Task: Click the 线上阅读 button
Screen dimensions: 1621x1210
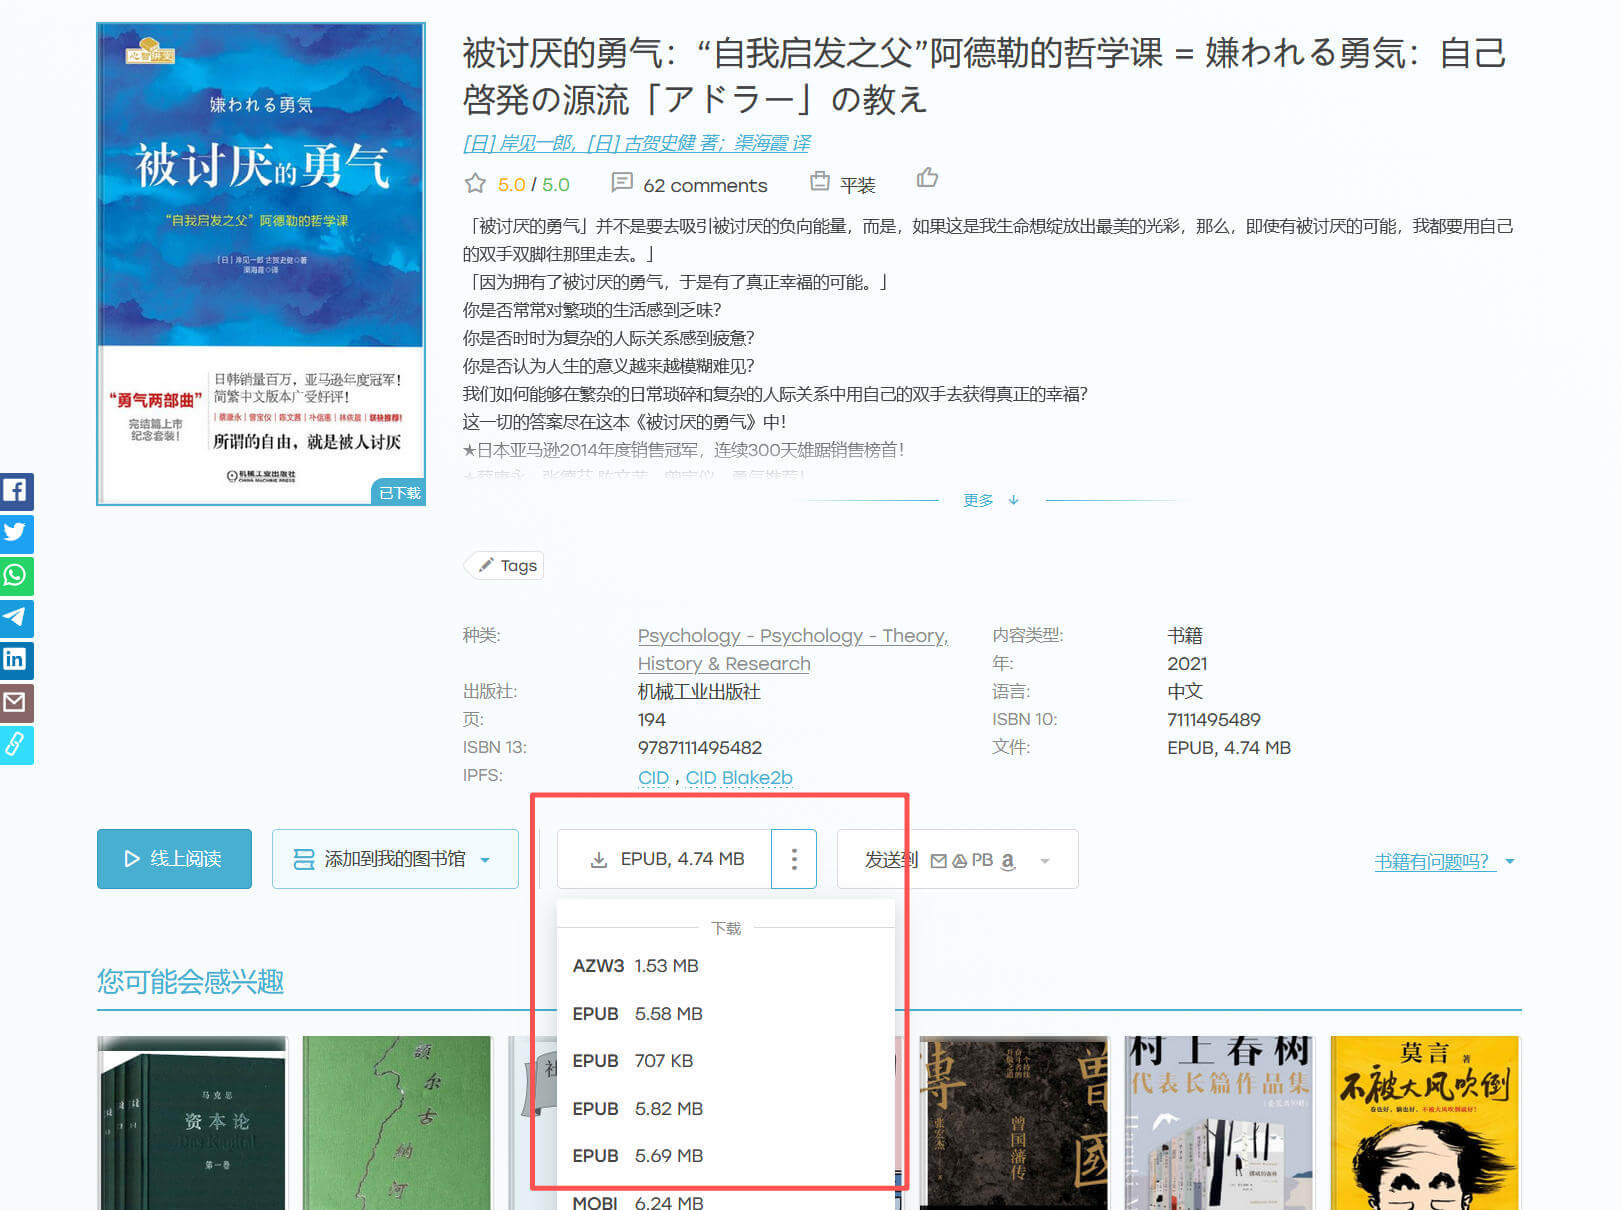Action: tap(173, 858)
